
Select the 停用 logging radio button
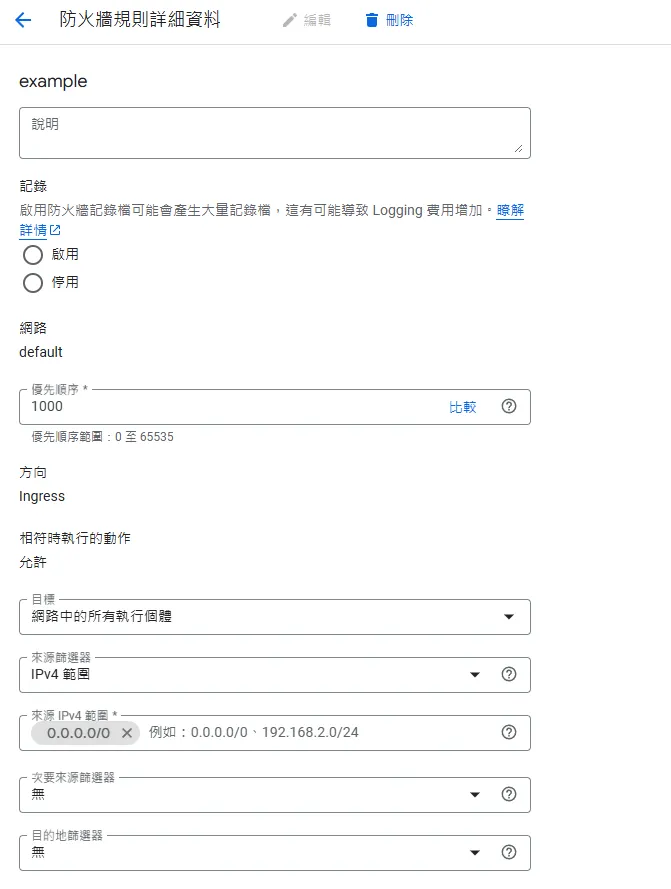click(31, 283)
